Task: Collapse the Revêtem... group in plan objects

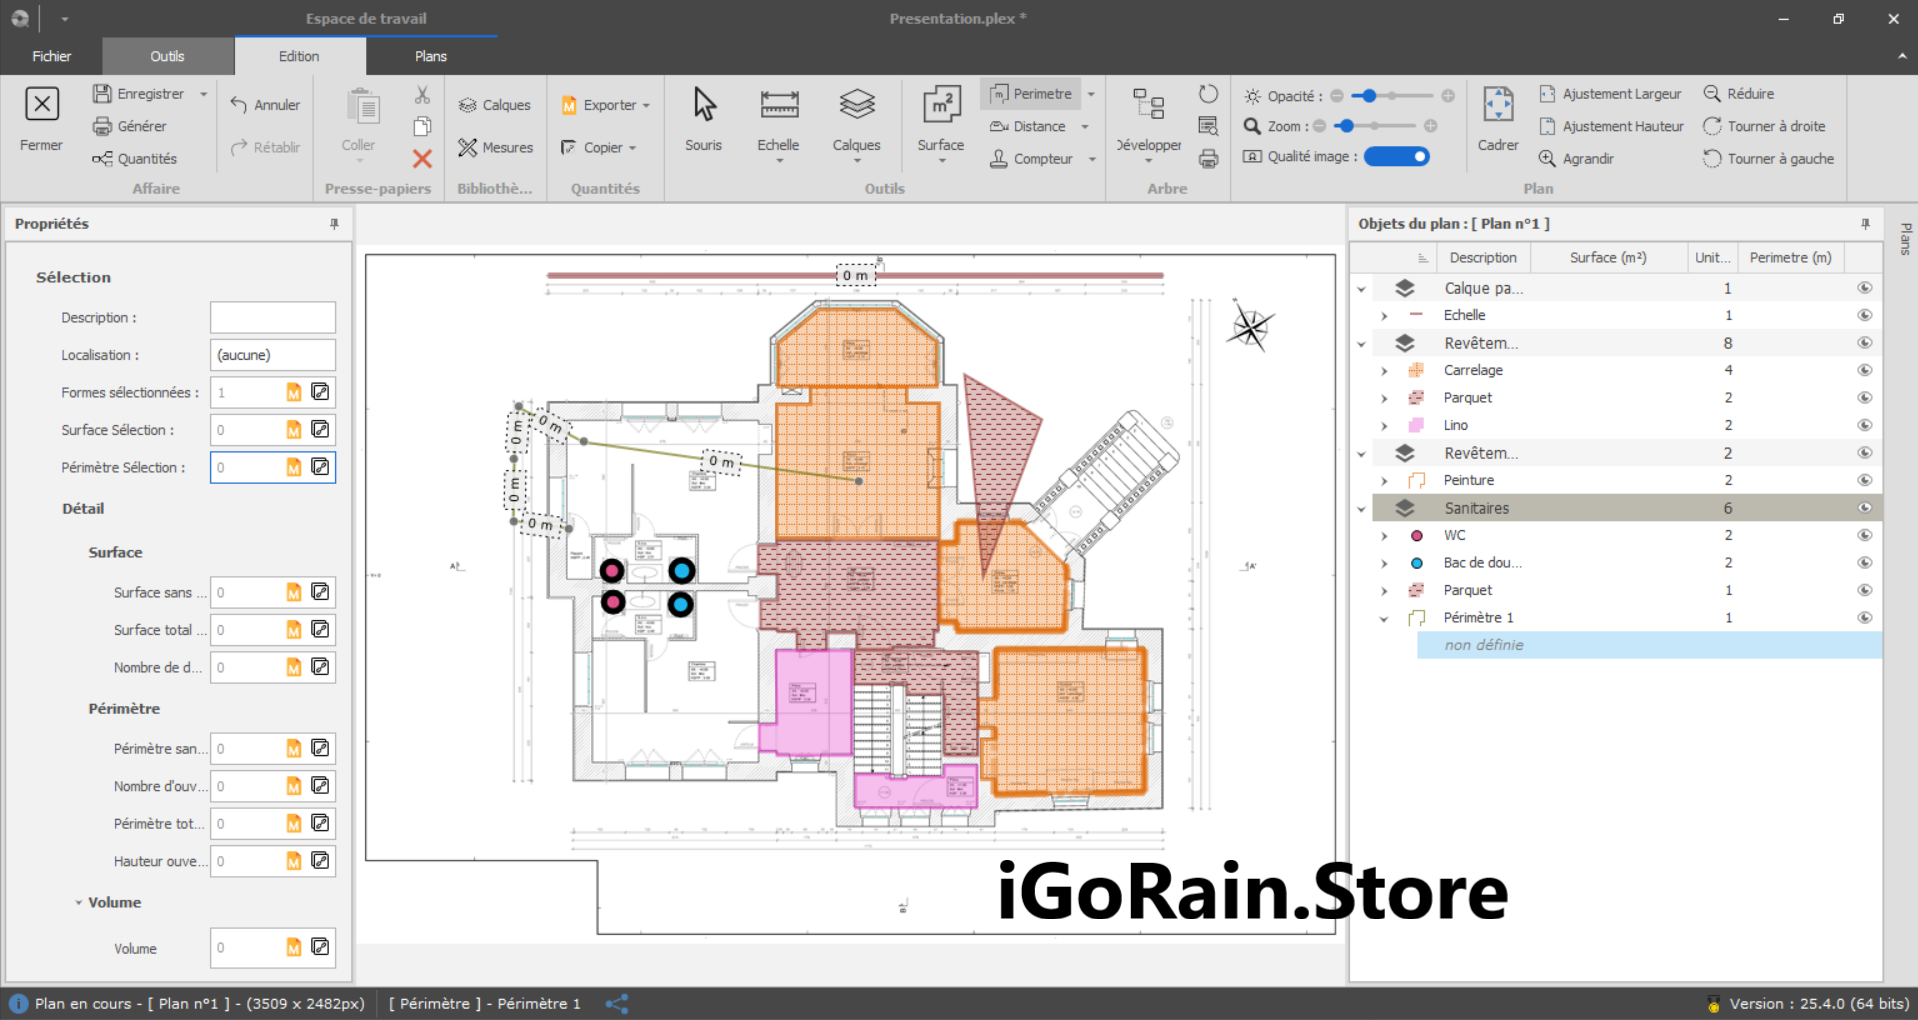Action: pyautogui.click(x=1361, y=343)
